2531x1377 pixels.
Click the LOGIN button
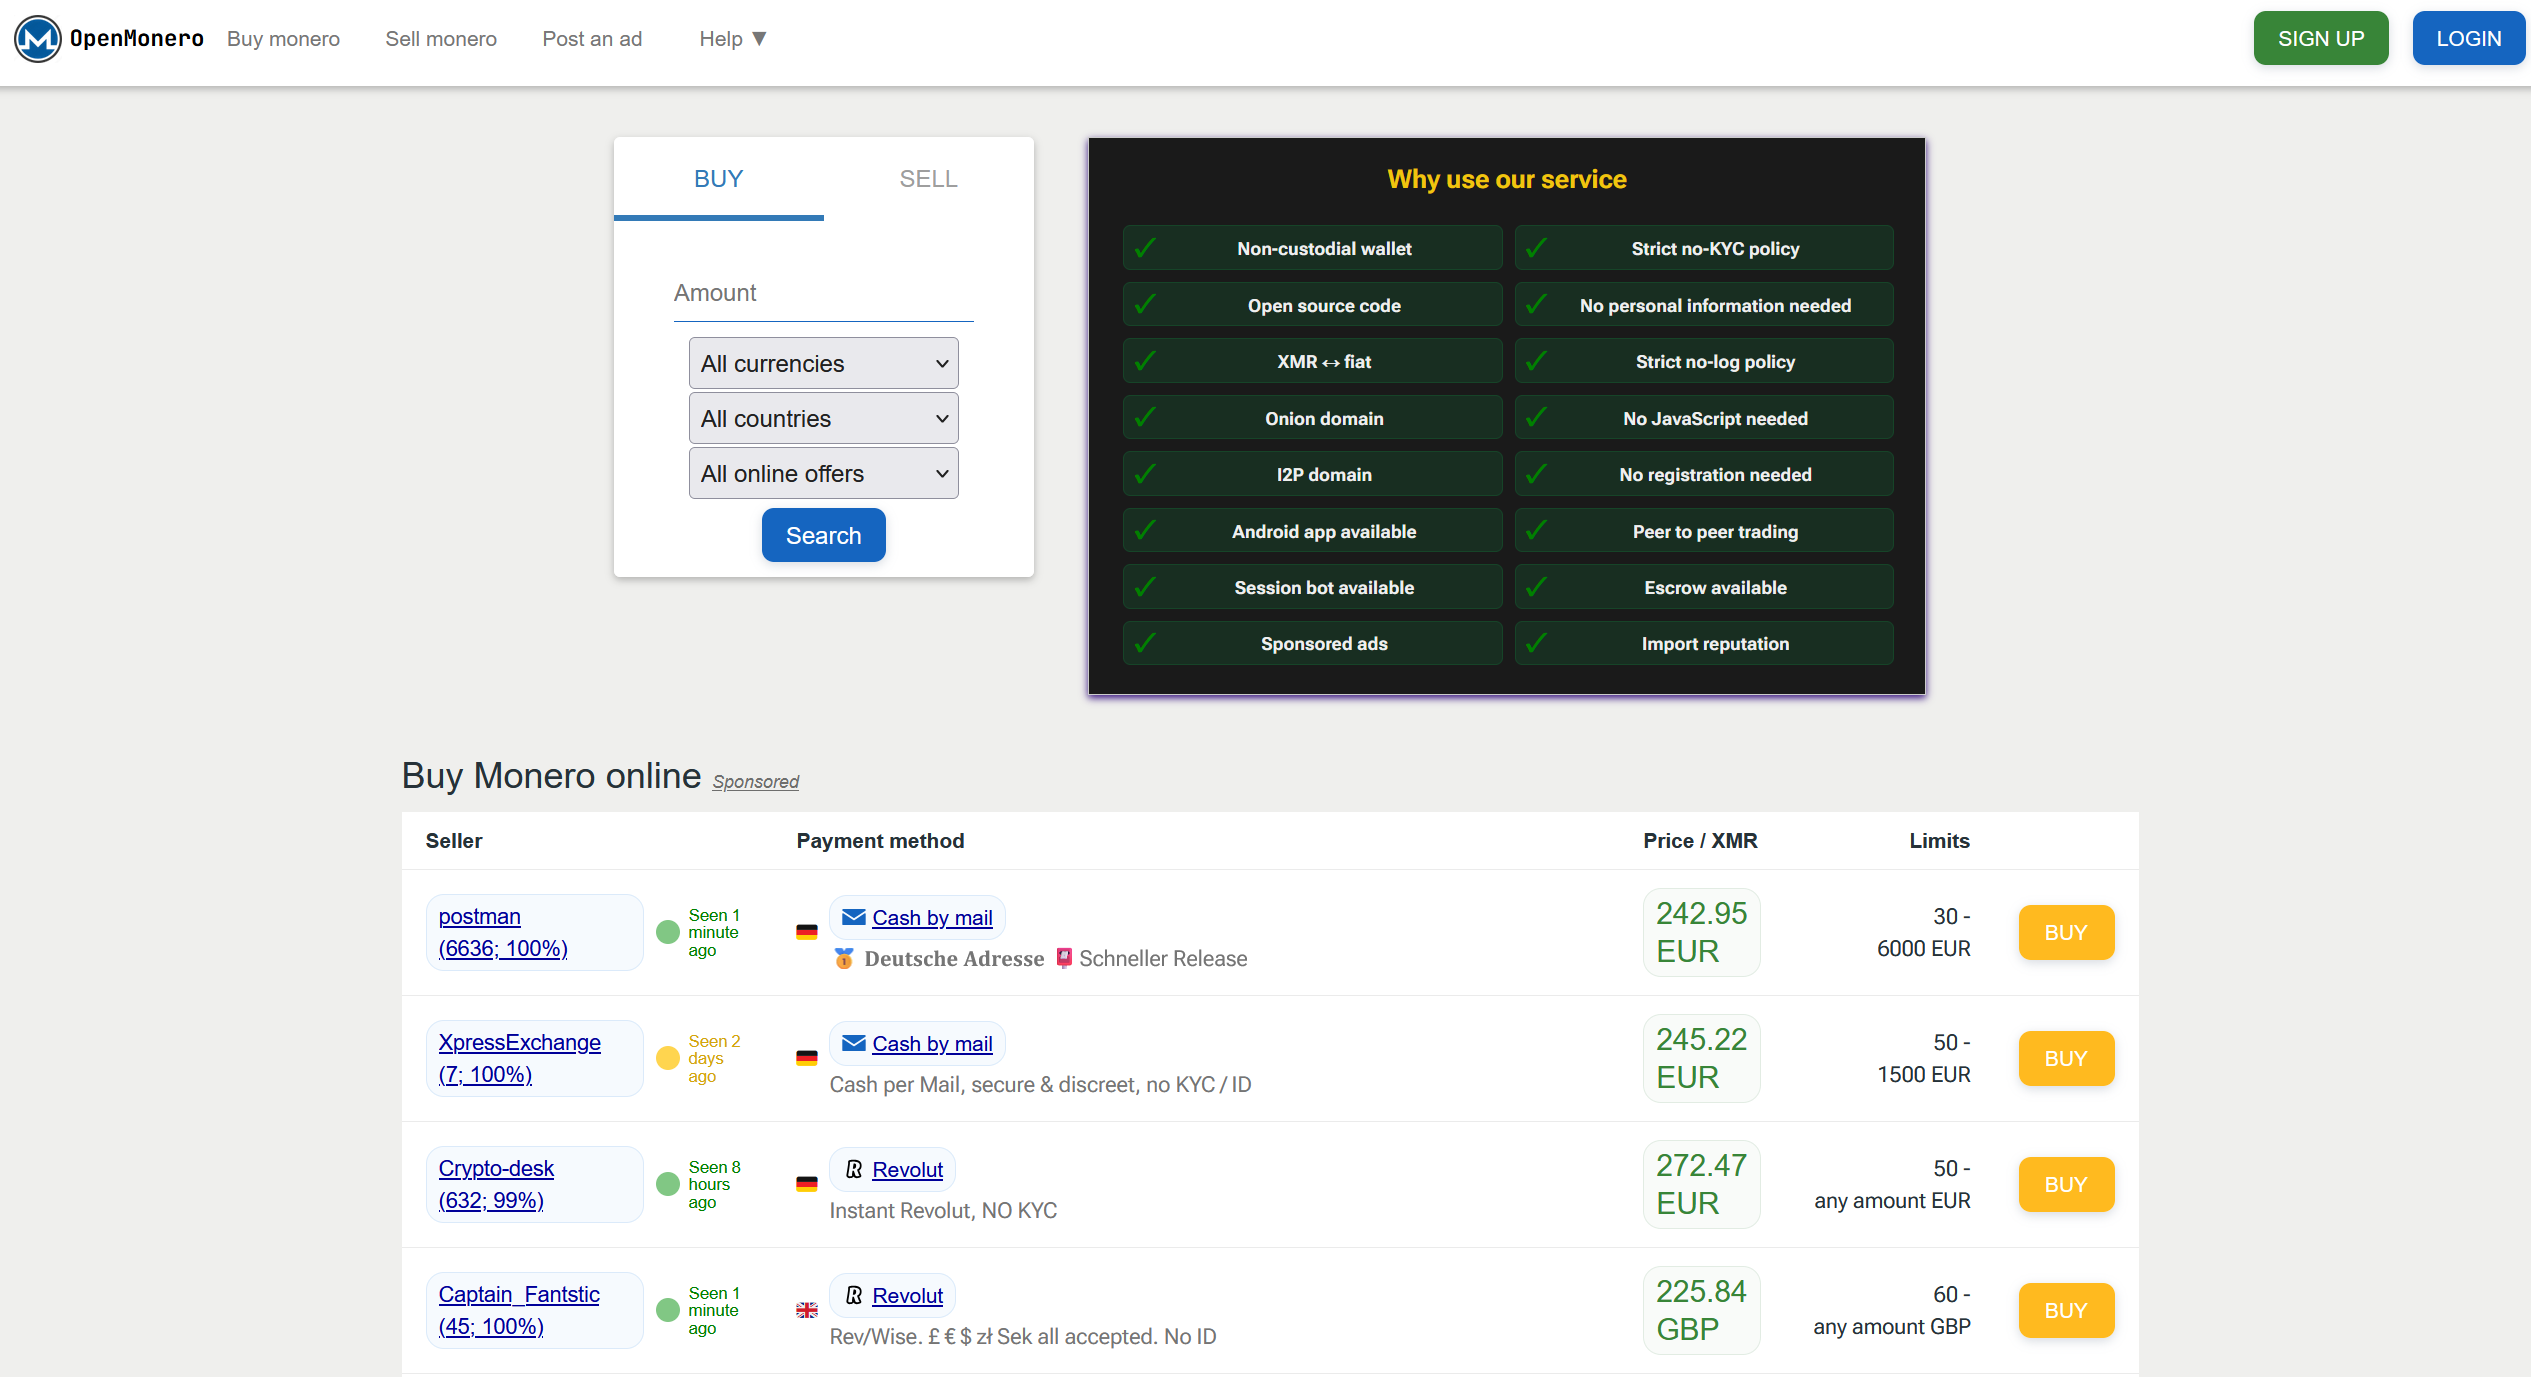click(2468, 39)
